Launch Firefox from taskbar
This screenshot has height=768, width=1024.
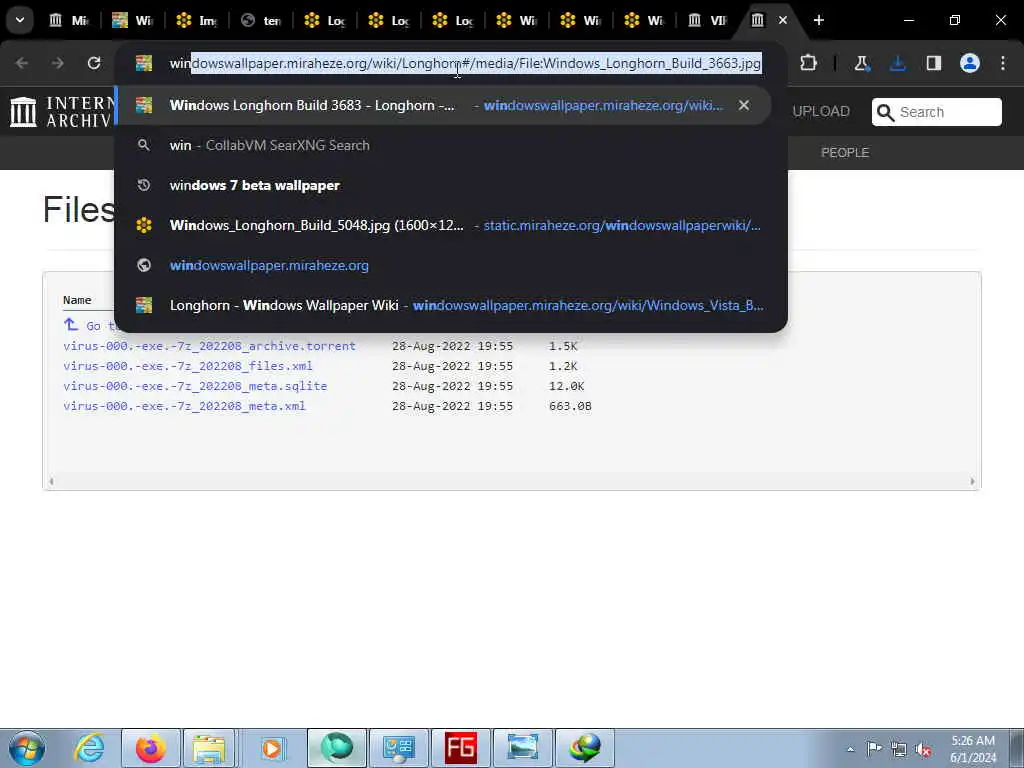(150, 748)
